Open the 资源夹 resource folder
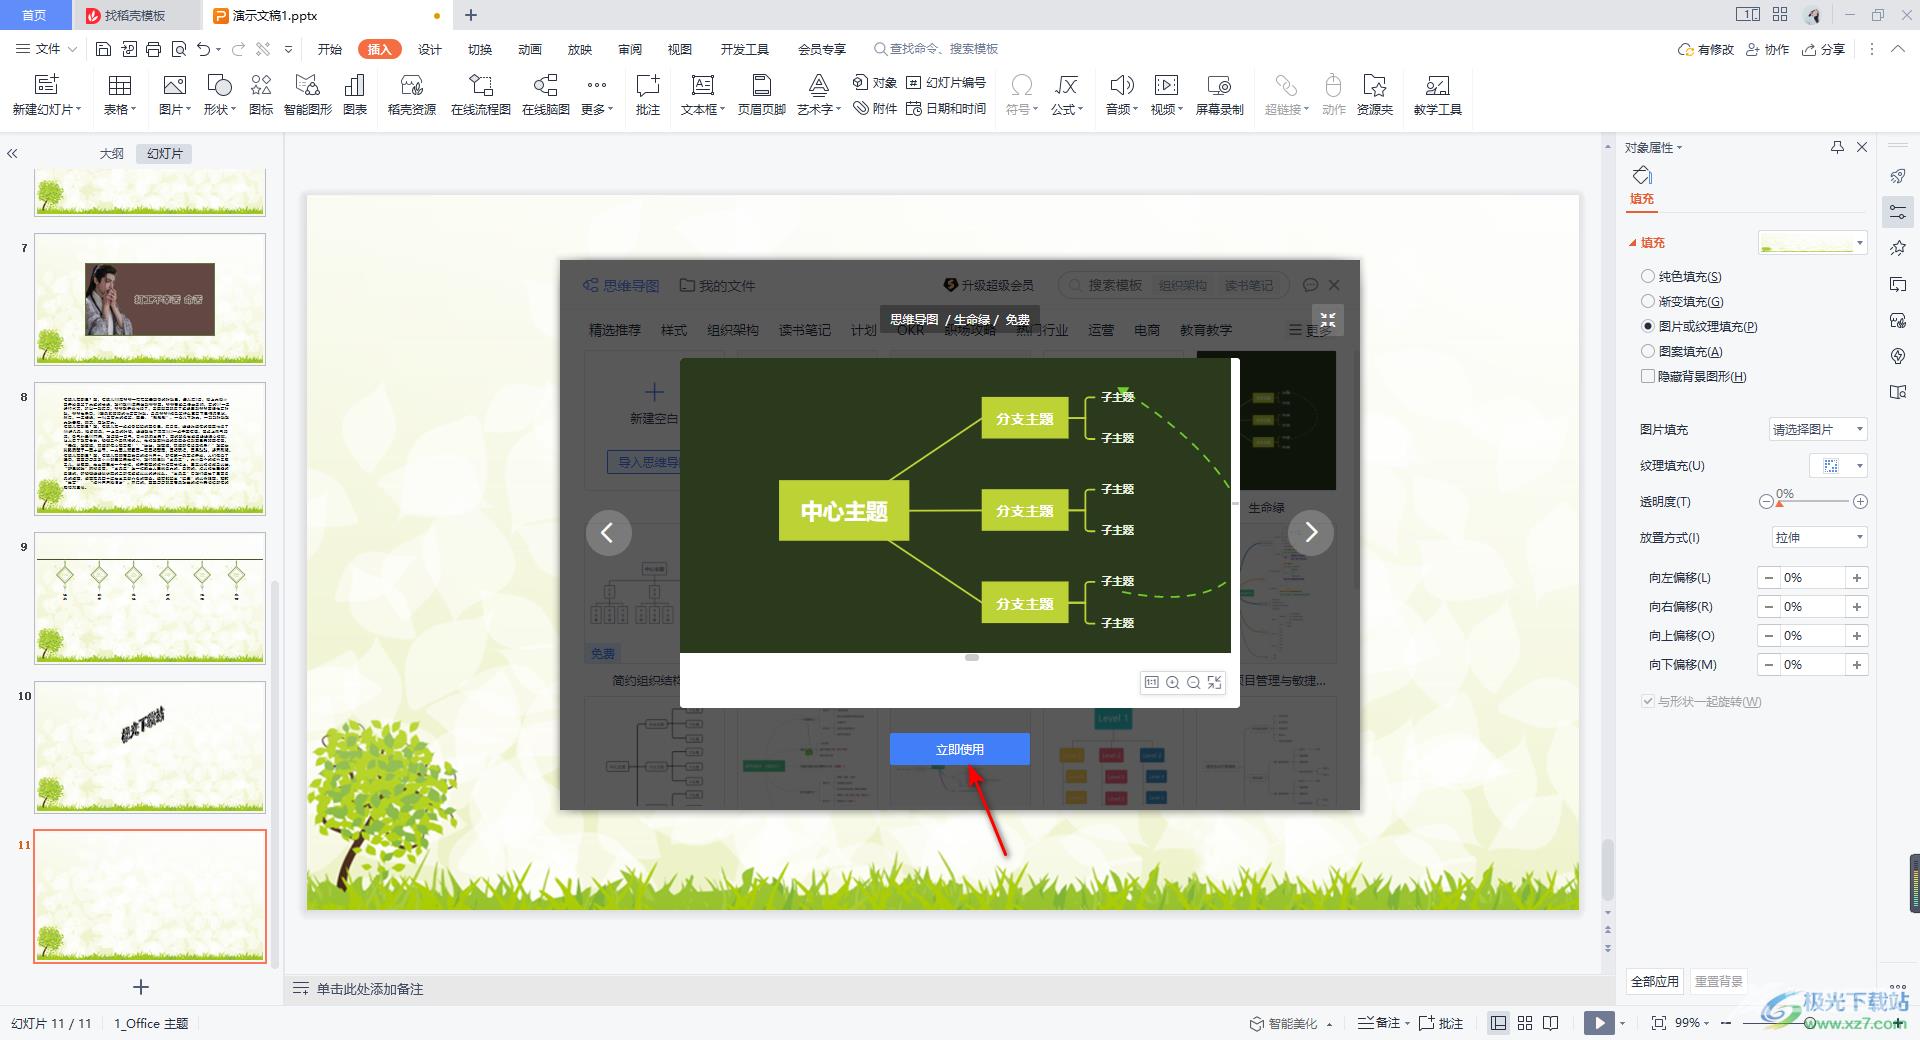This screenshot has height=1040, width=1920. pyautogui.click(x=1375, y=95)
